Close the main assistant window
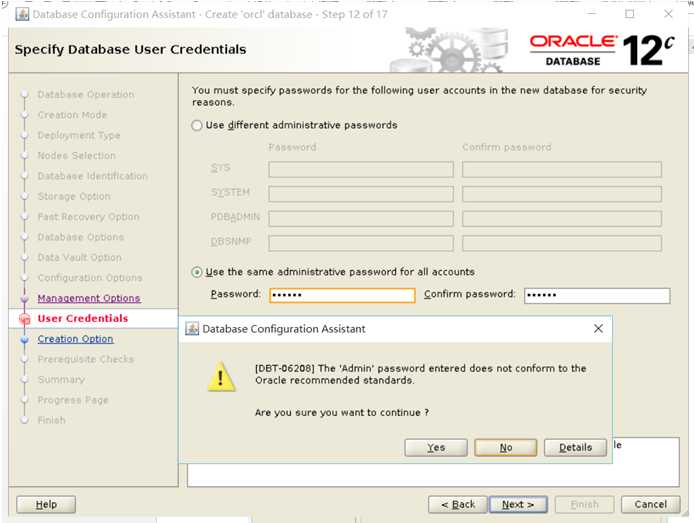694x523 pixels. tap(668, 14)
